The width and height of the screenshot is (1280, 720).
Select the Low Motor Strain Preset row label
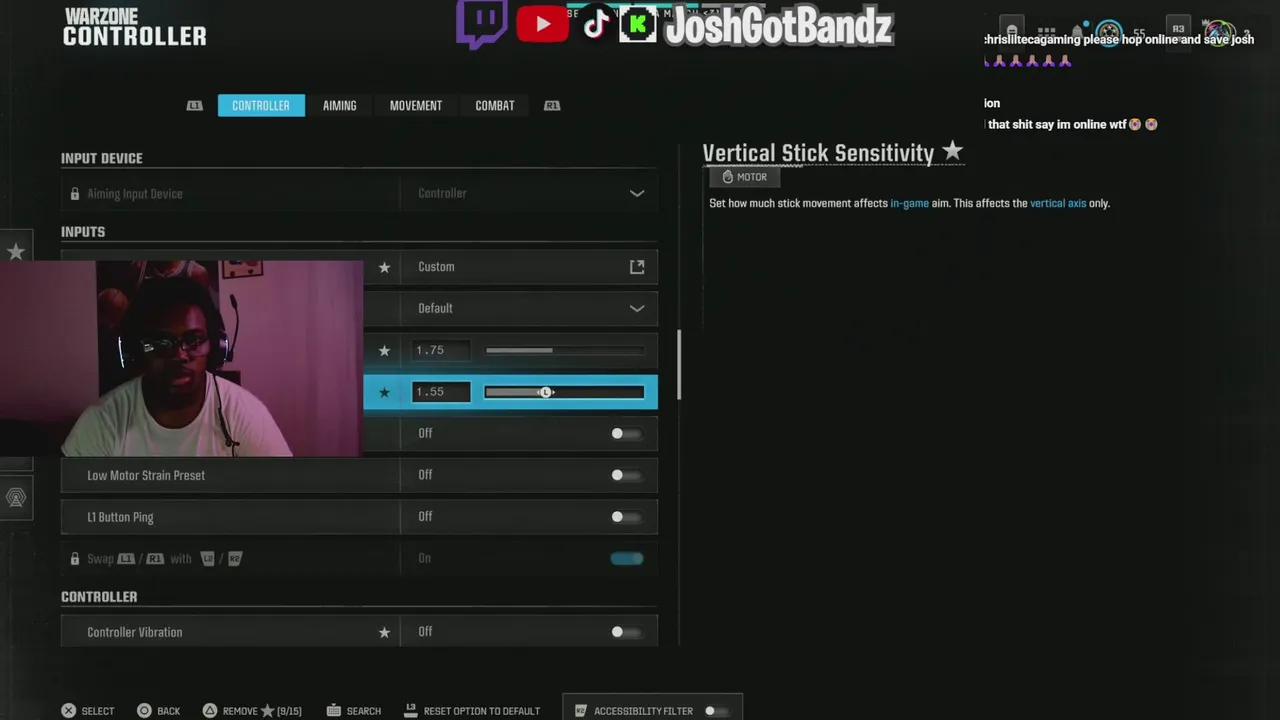point(146,476)
